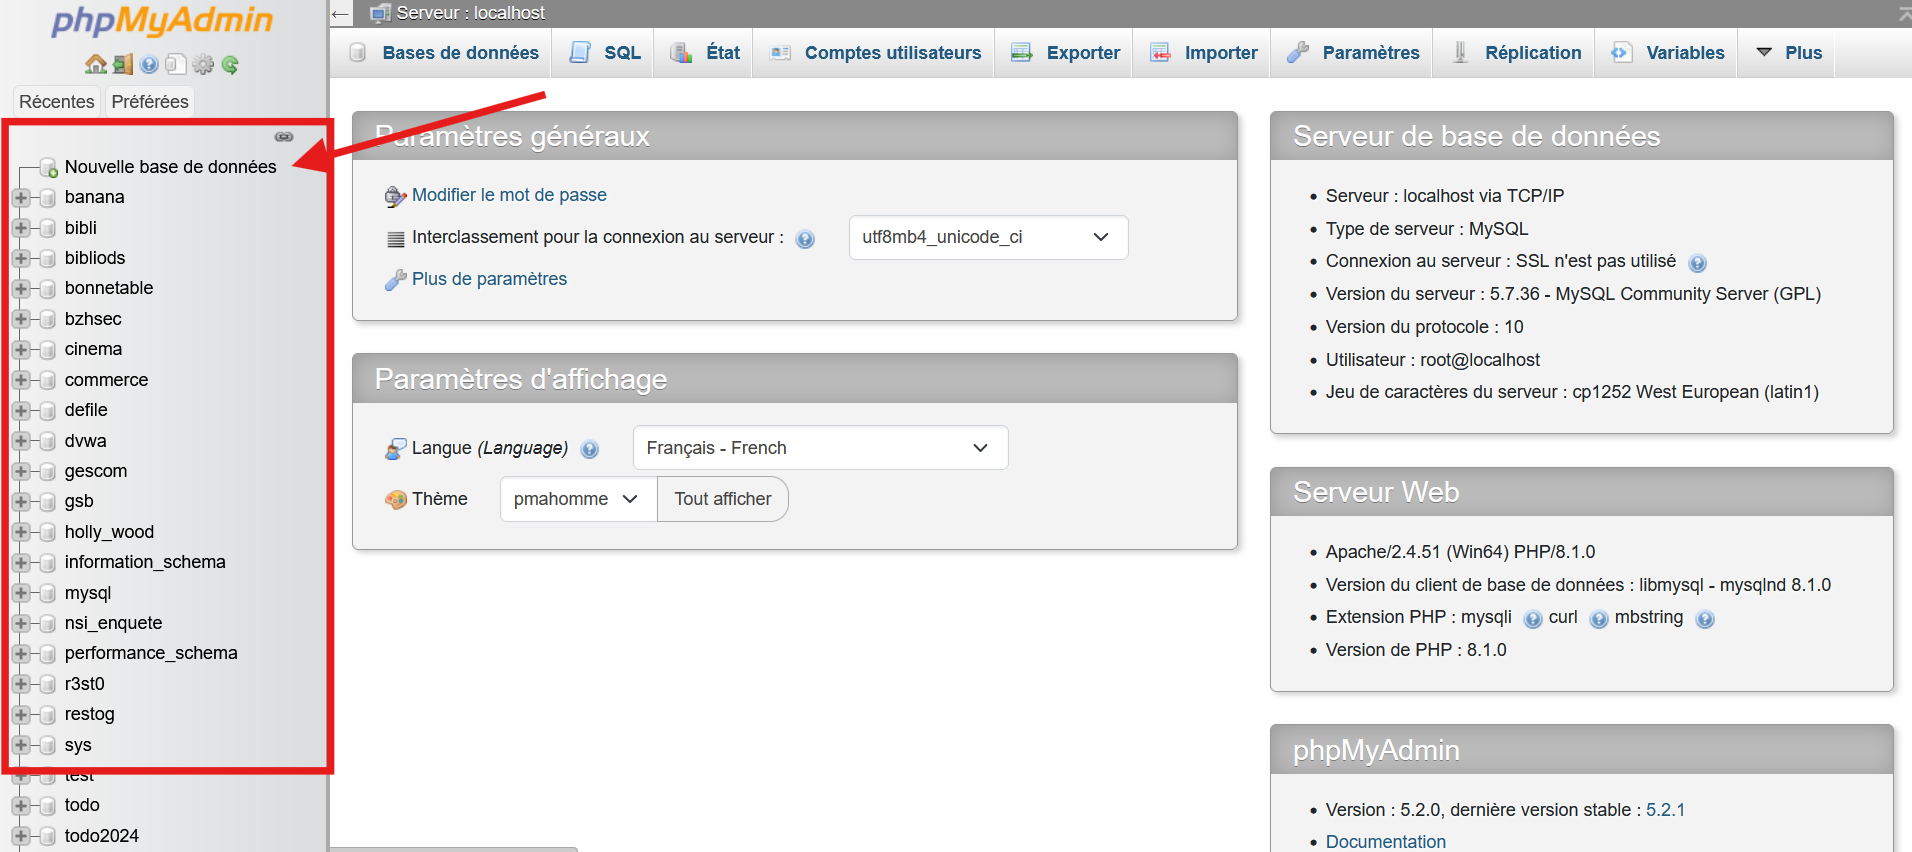Viewport: 1912px width, 852px height.
Task: Click the banana database cylinder icon
Action: (x=47, y=198)
